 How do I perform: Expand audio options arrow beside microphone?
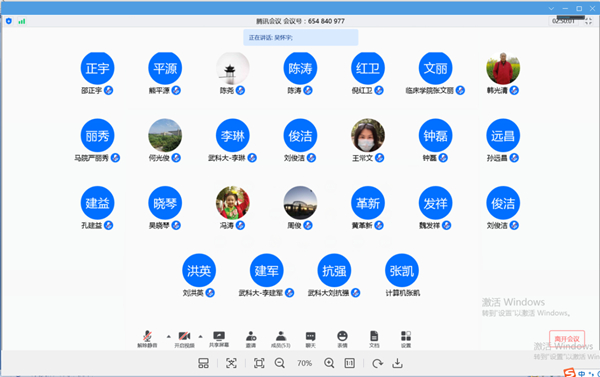(168, 336)
